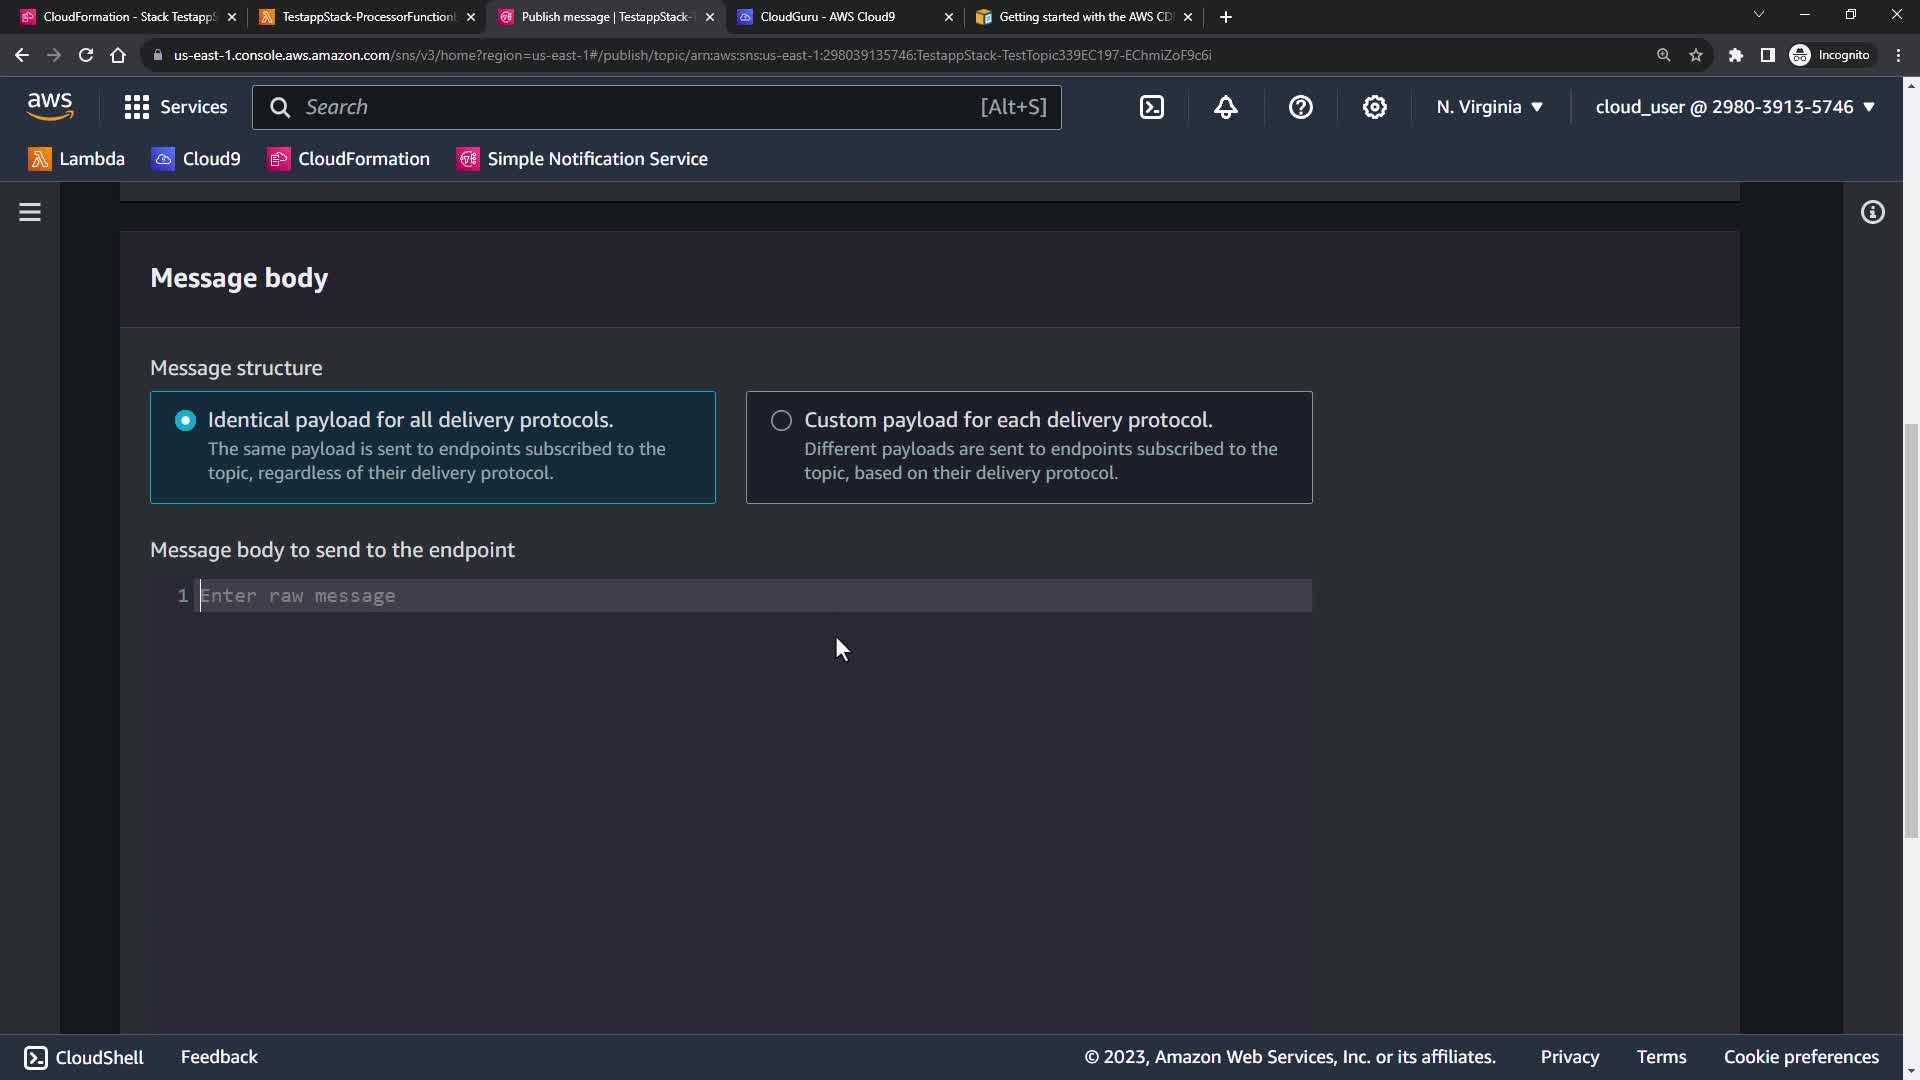The height and width of the screenshot is (1080, 1920).
Task: Open the browser tab search chevron
Action: pyautogui.click(x=1758, y=15)
